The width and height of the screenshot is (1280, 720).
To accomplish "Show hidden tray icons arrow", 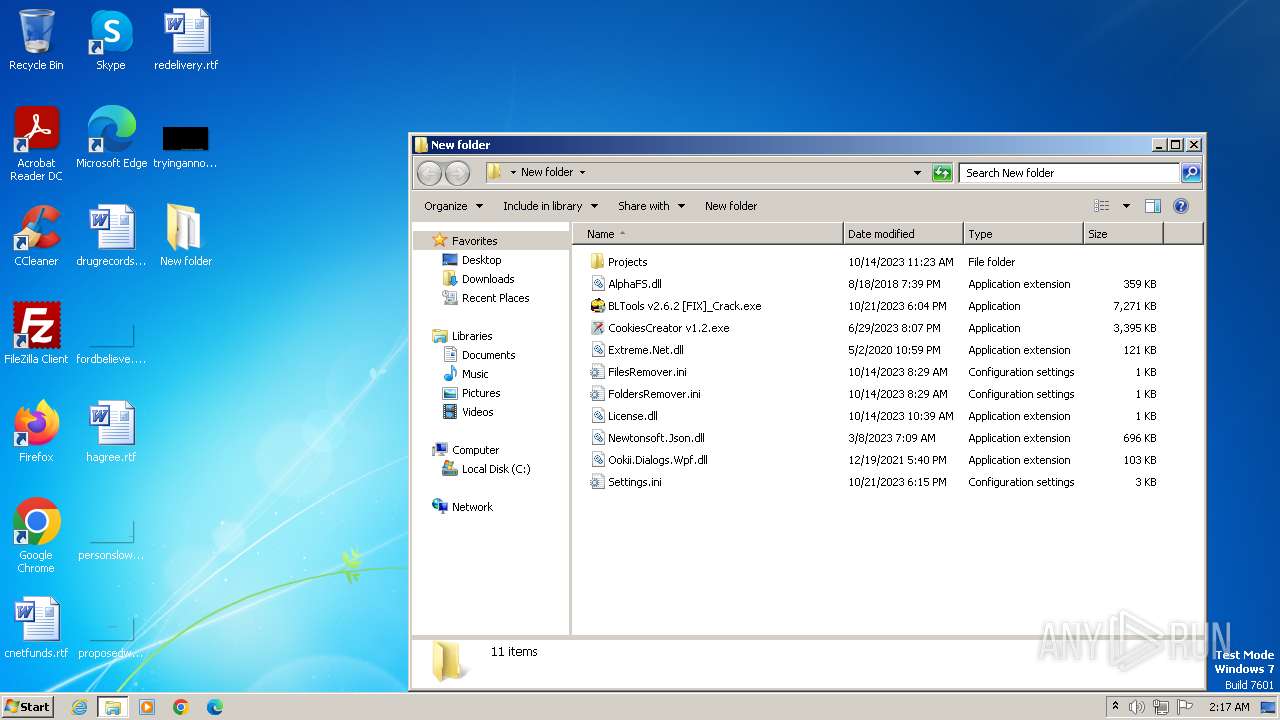I will click(1115, 707).
